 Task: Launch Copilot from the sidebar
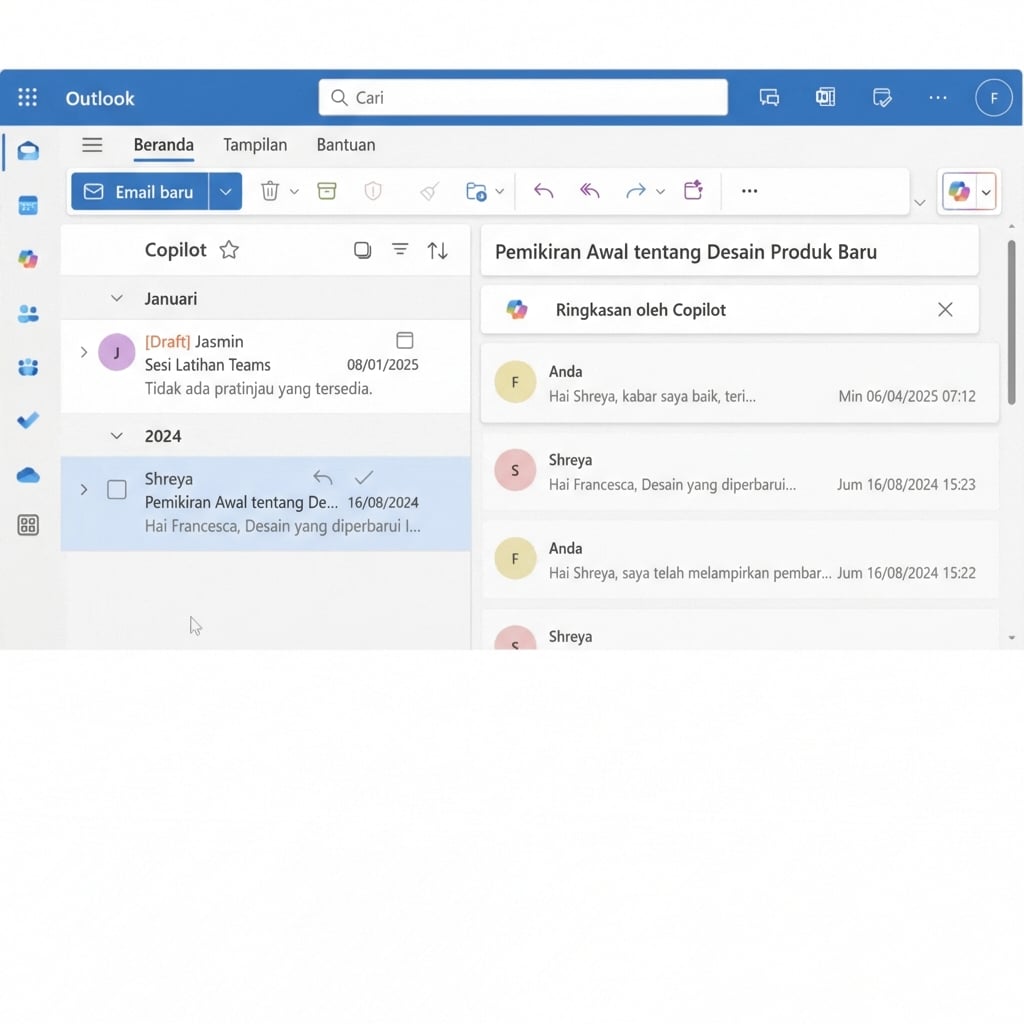point(28,259)
